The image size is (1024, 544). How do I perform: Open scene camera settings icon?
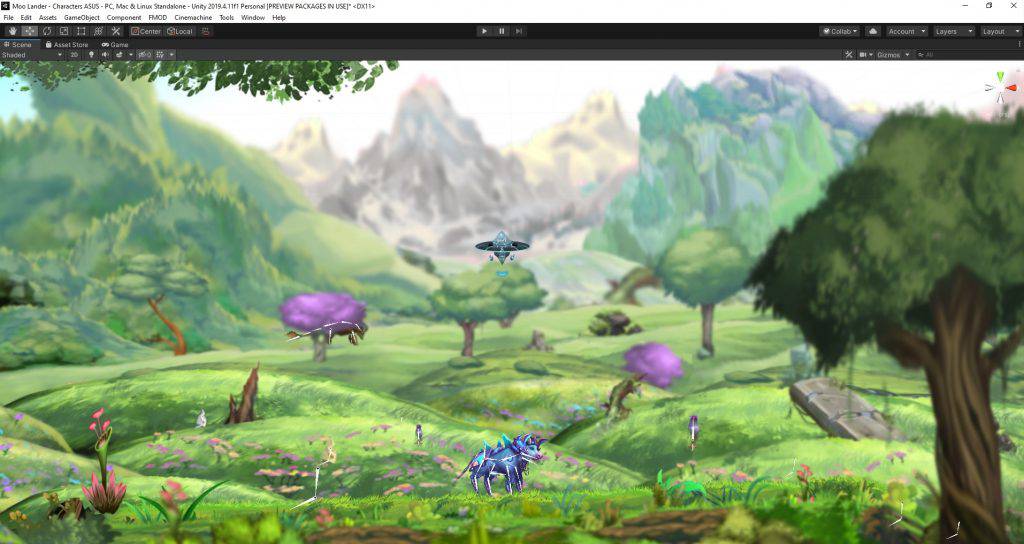click(x=866, y=55)
